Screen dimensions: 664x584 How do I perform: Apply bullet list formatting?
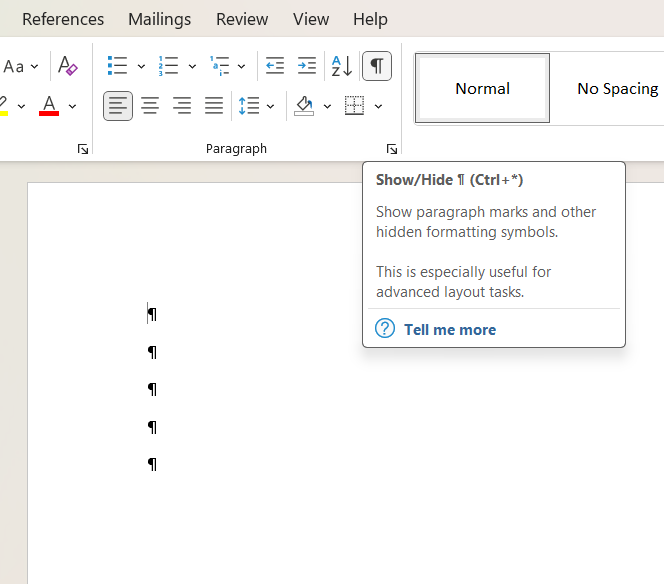pyautogui.click(x=117, y=66)
